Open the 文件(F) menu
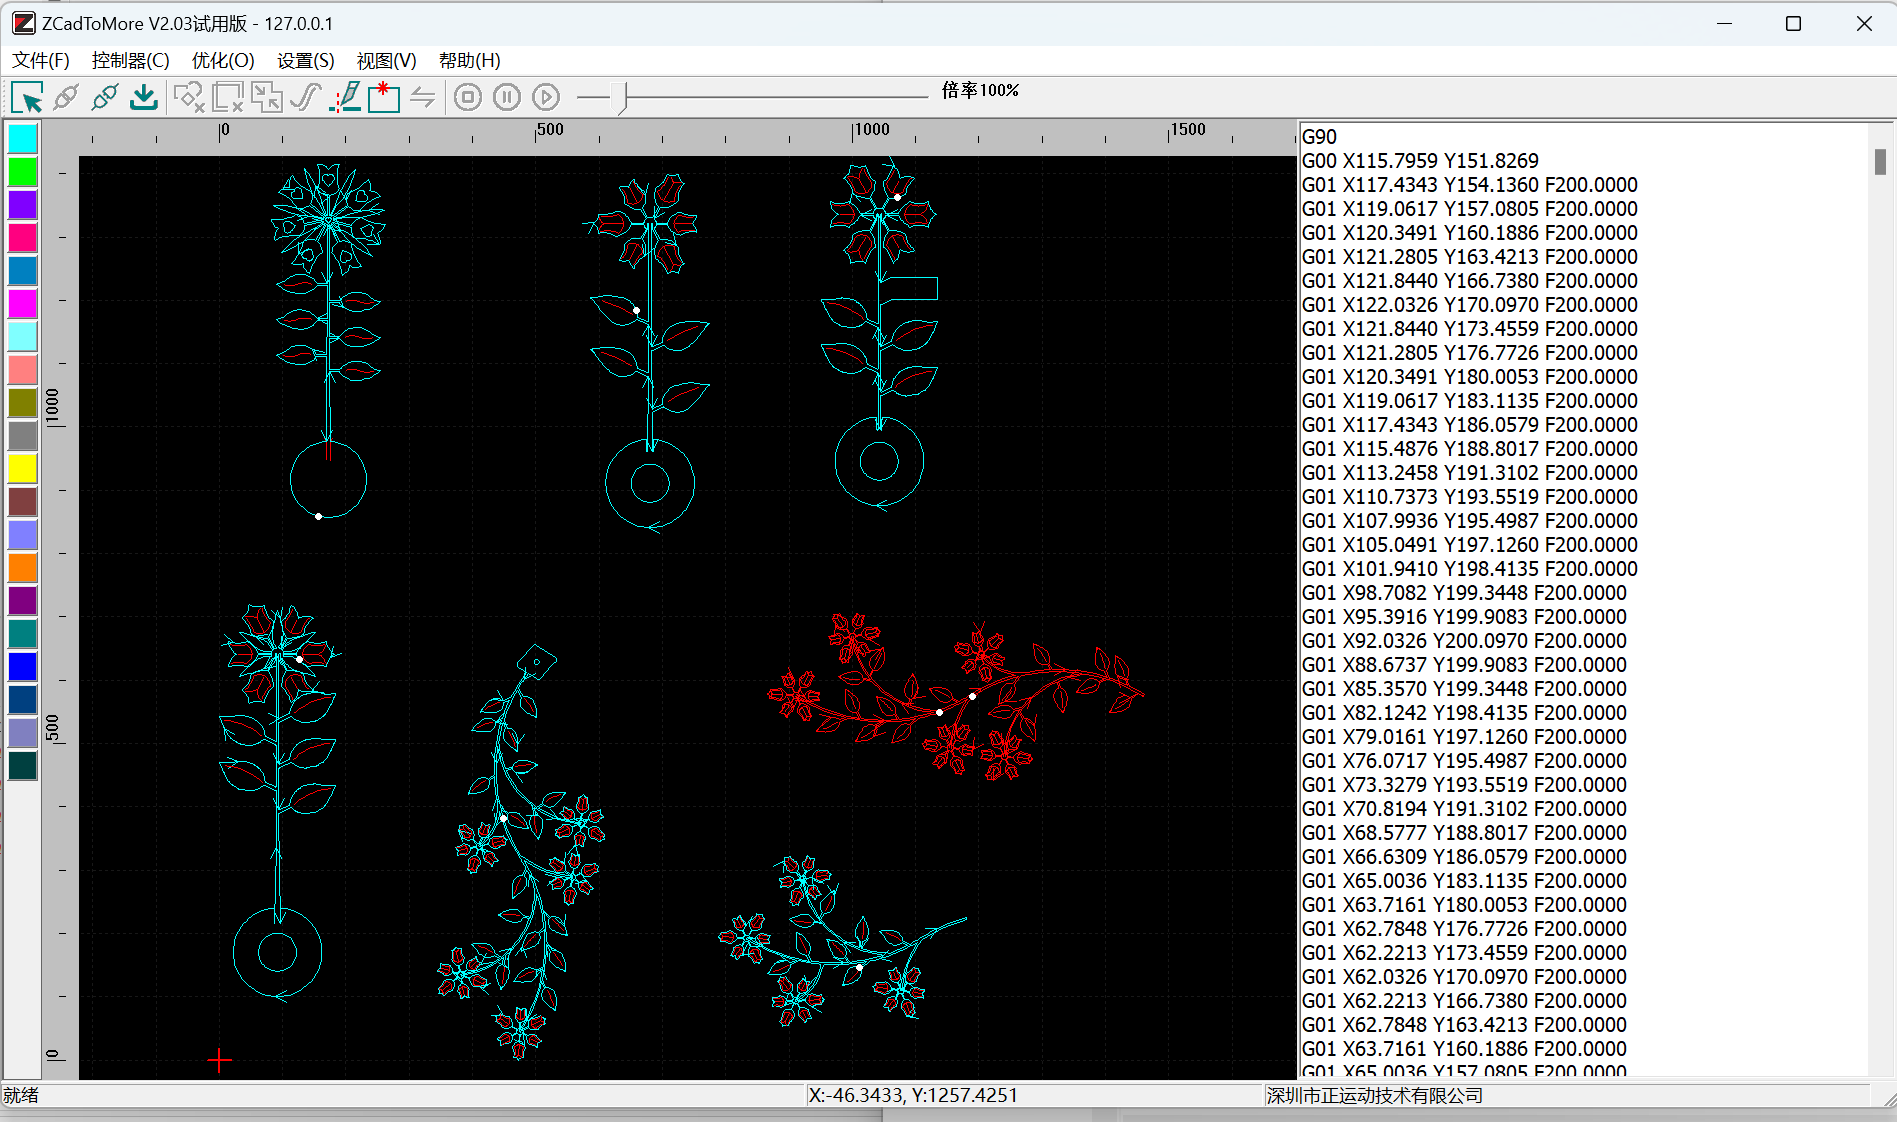The image size is (1897, 1122). click(x=41, y=61)
